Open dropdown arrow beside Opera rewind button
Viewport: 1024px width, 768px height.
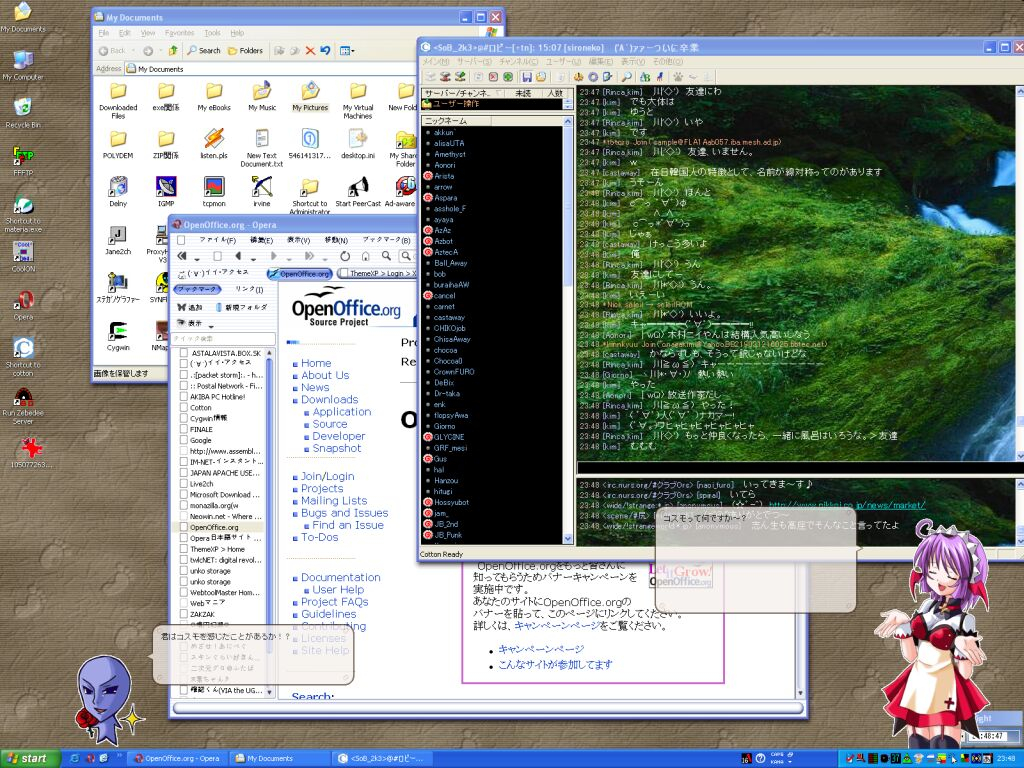(197, 258)
